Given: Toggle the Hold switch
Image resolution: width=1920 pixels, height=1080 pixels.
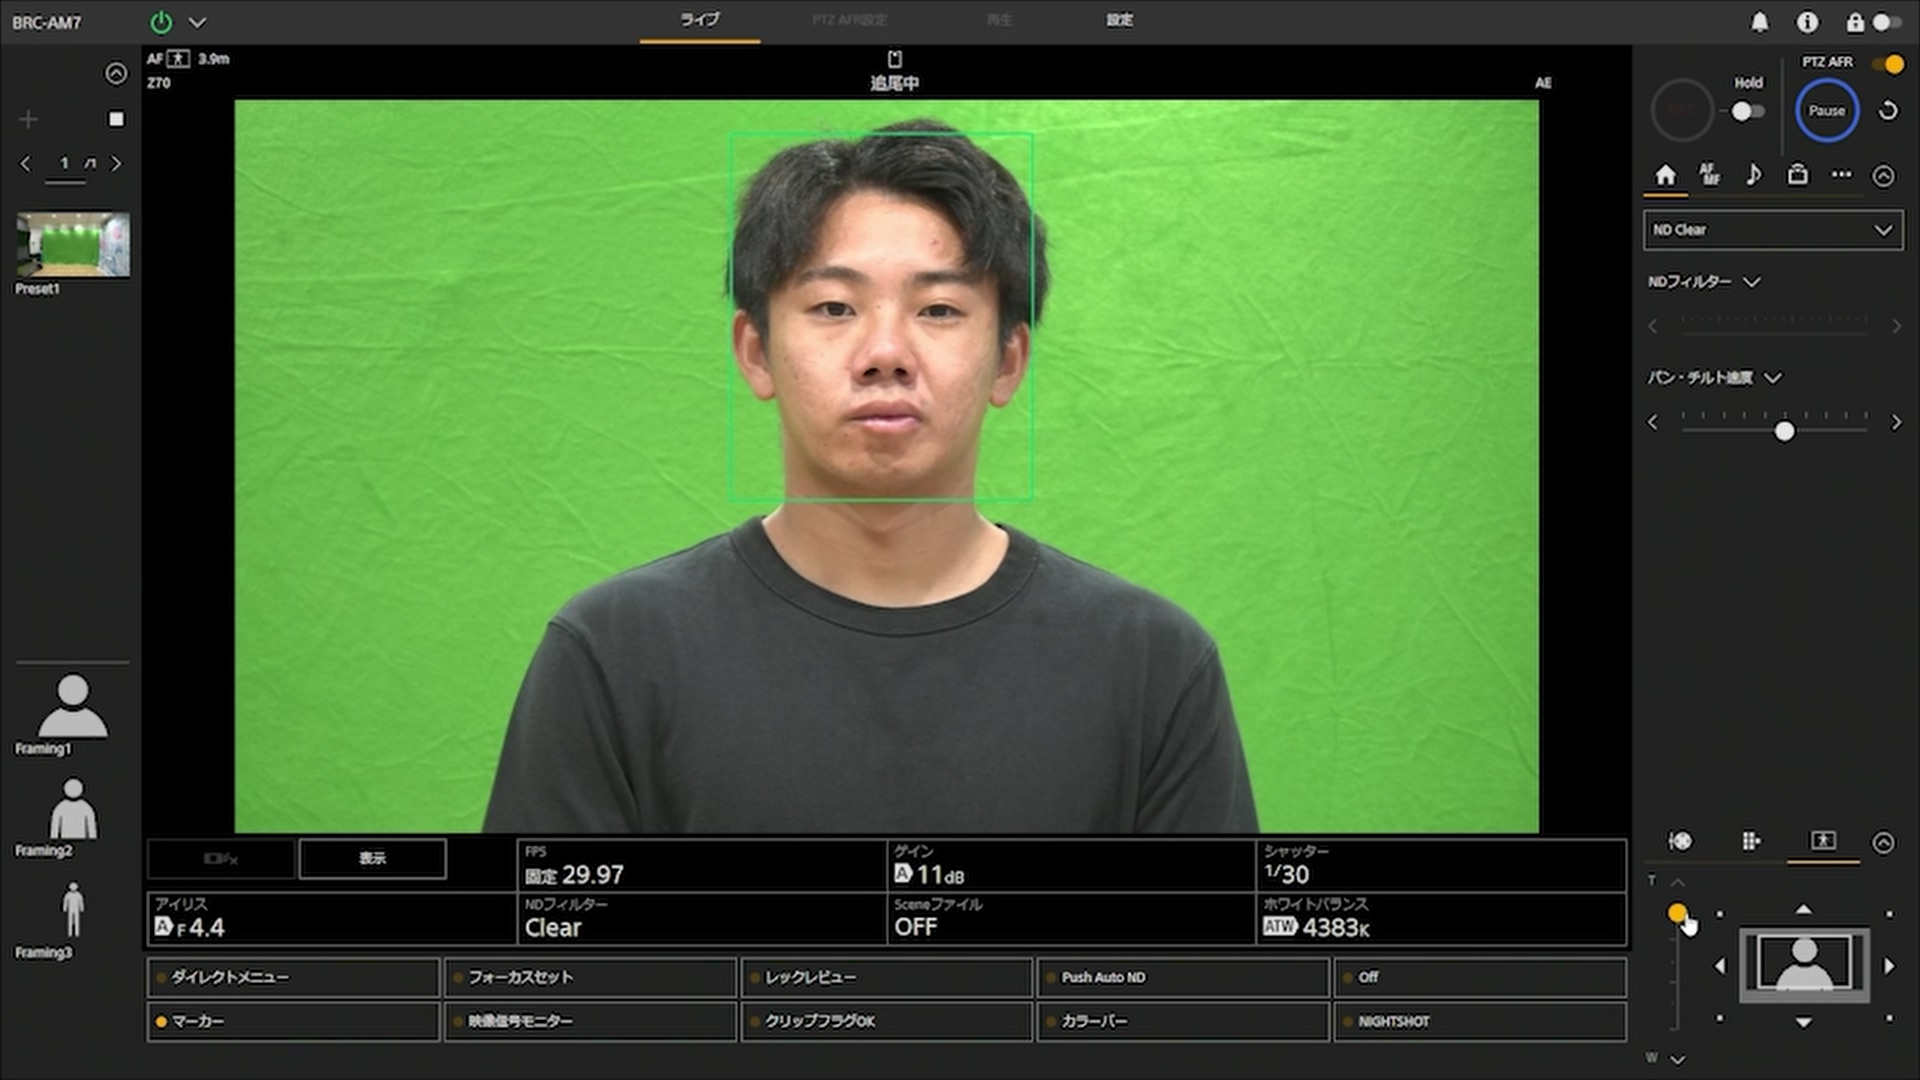Looking at the screenshot, I should (1747, 111).
